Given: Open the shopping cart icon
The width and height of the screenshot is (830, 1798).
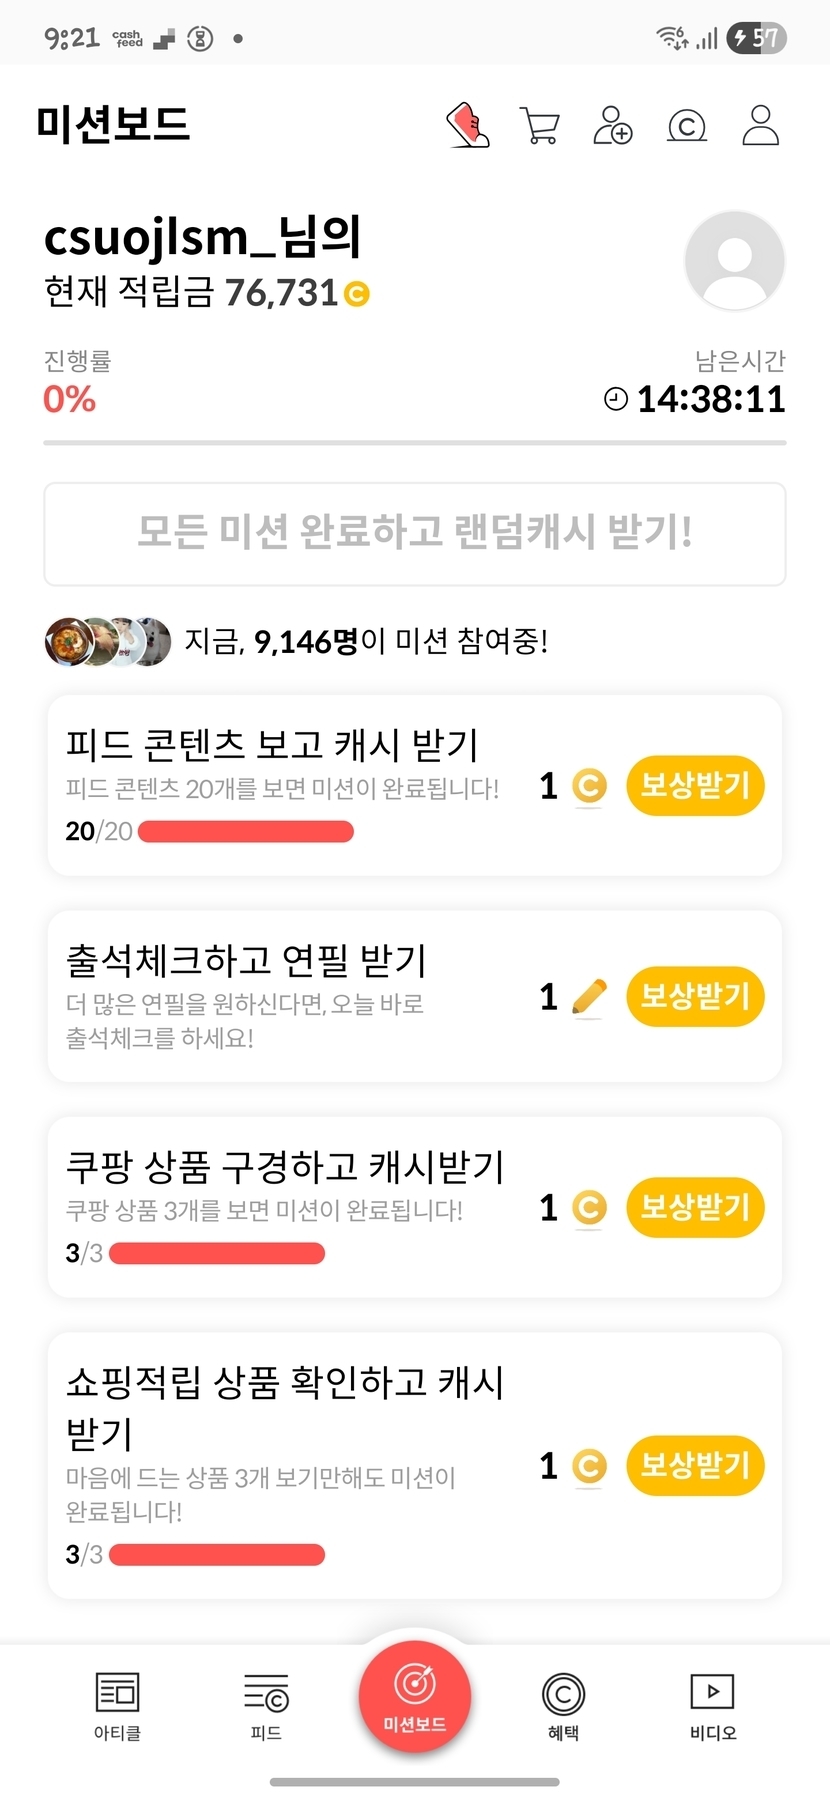Looking at the screenshot, I should click(x=540, y=126).
